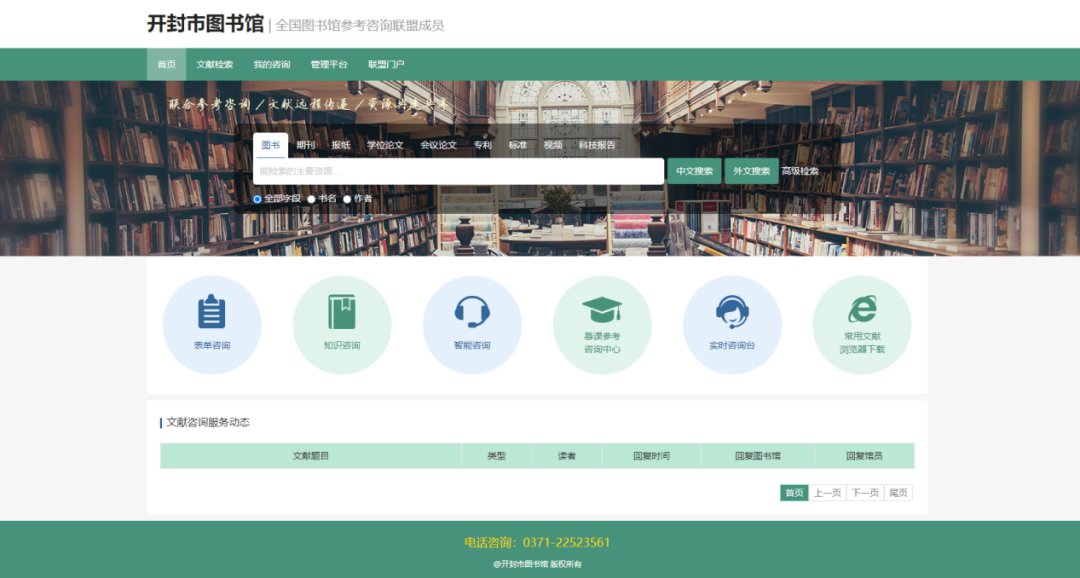Click the 全国图书馆参考咨询联盟成员 subtitle
Viewport: 1080px width, 578px height.
coord(360,25)
